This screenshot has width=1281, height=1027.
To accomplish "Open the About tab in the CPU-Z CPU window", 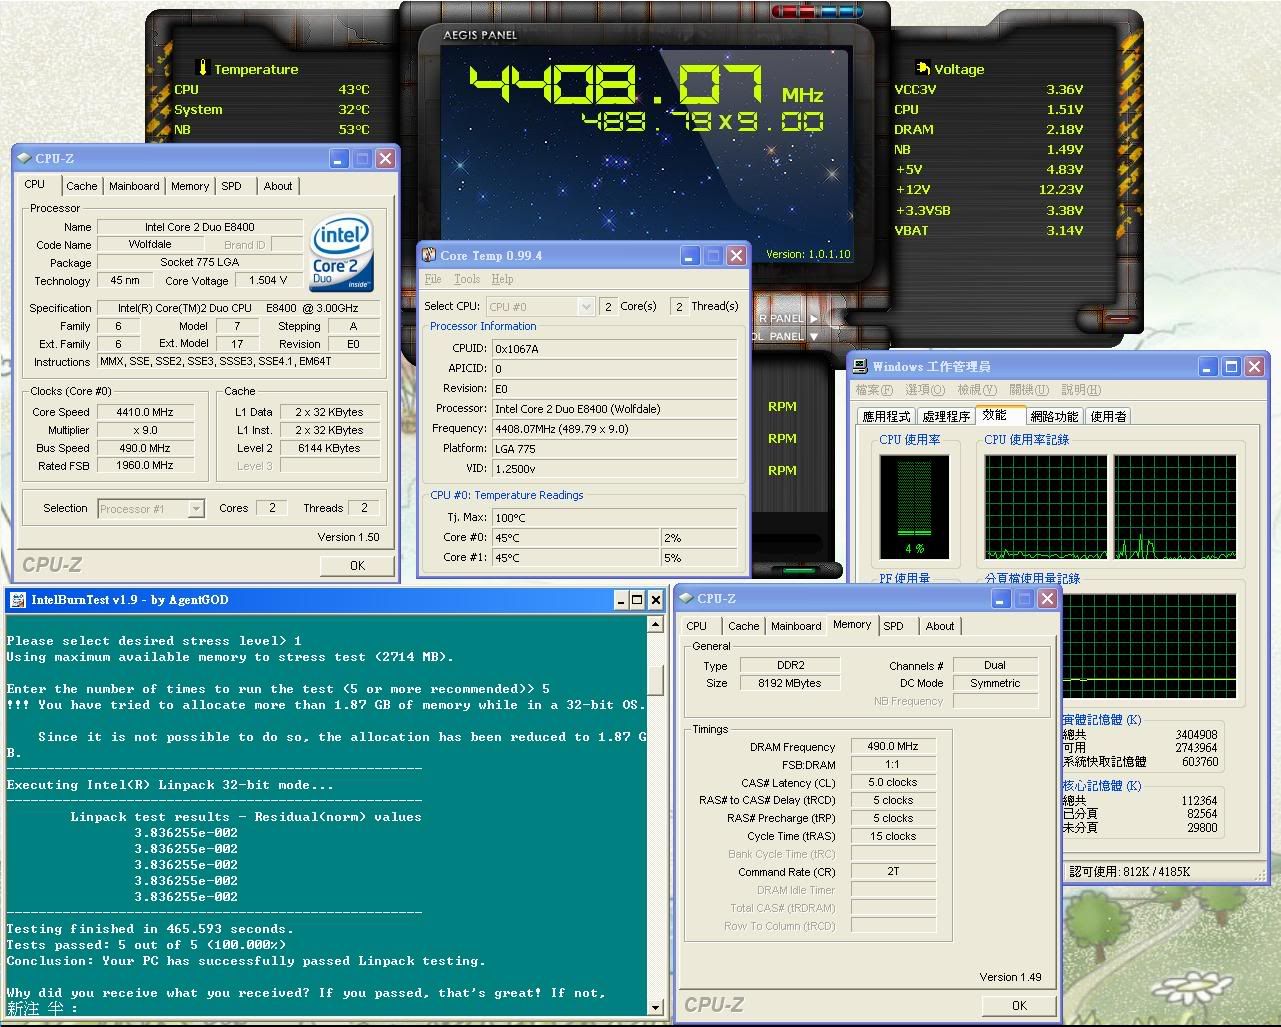I will click(x=278, y=186).
